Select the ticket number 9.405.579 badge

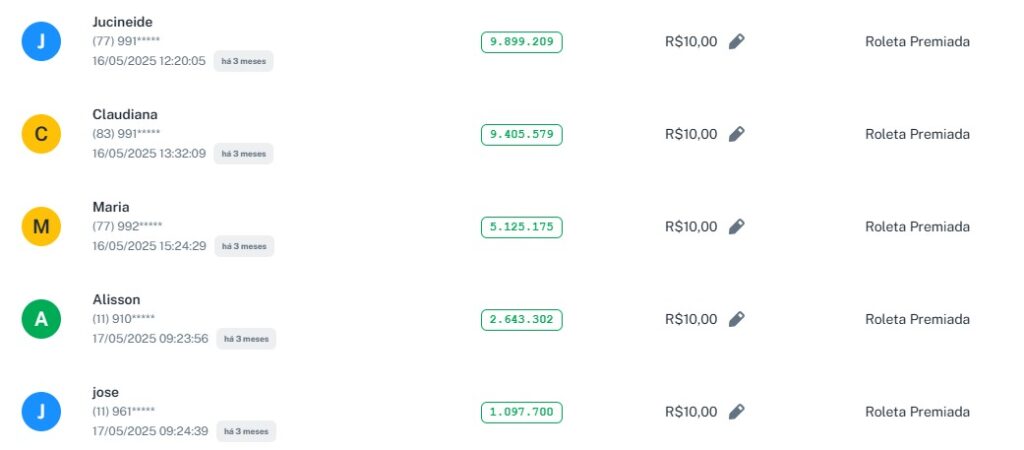(521, 134)
